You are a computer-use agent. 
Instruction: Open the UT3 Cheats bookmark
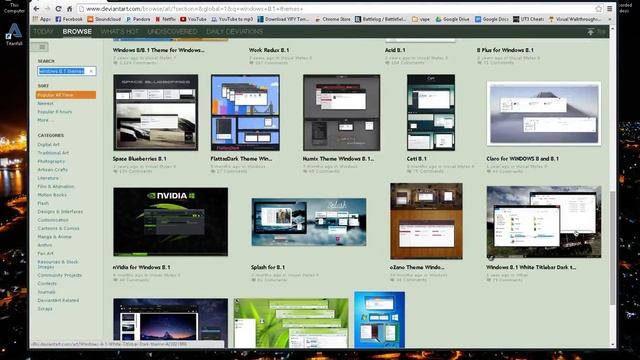click(x=528, y=19)
